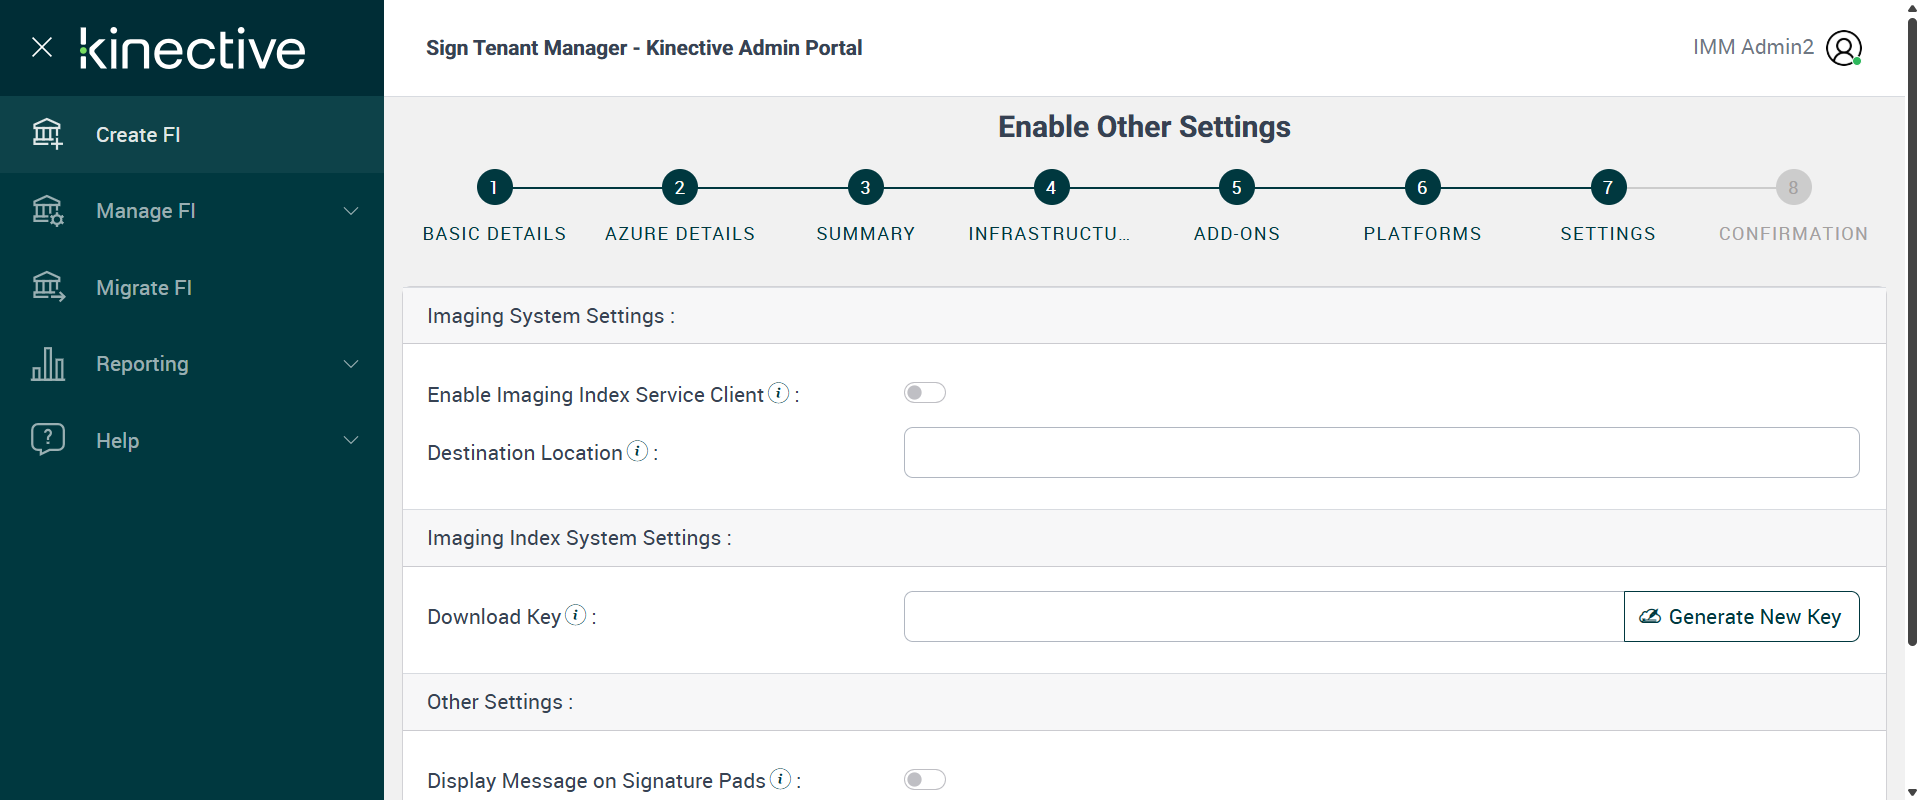
Task: Click the Reporting bar chart icon
Action: 47,364
